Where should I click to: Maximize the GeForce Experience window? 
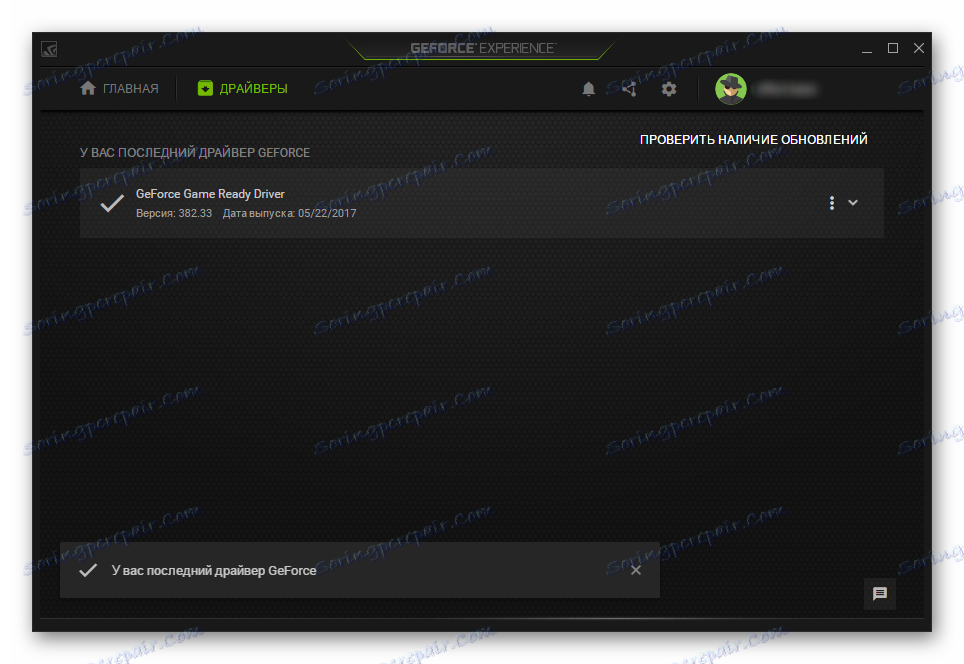(893, 48)
